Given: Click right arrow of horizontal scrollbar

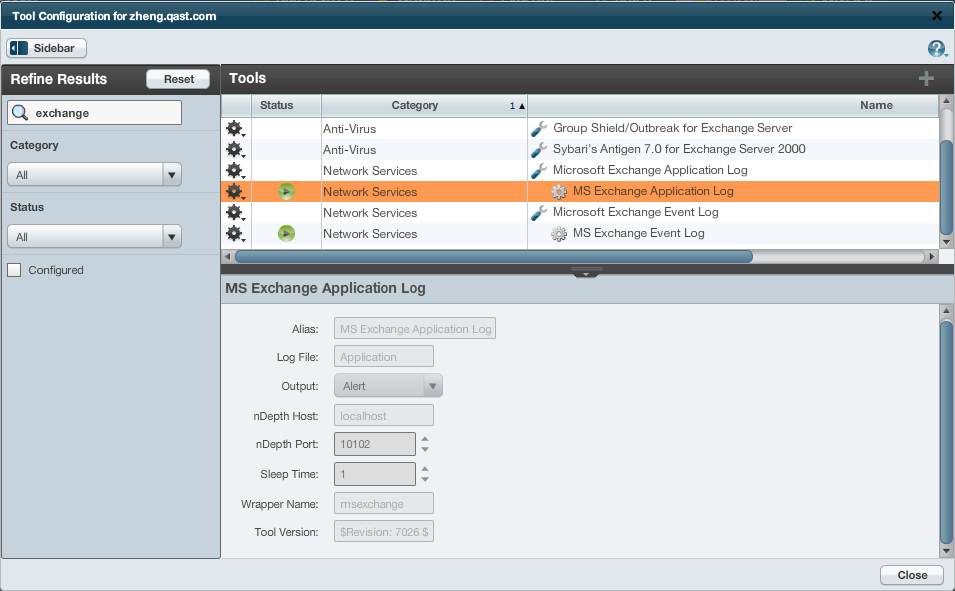Looking at the screenshot, I should (931, 257).
